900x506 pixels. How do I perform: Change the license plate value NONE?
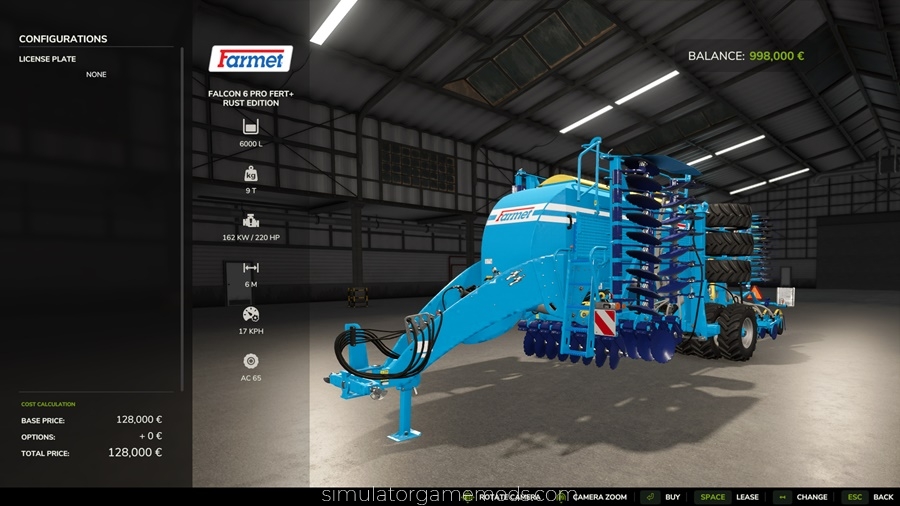(96, 75)
